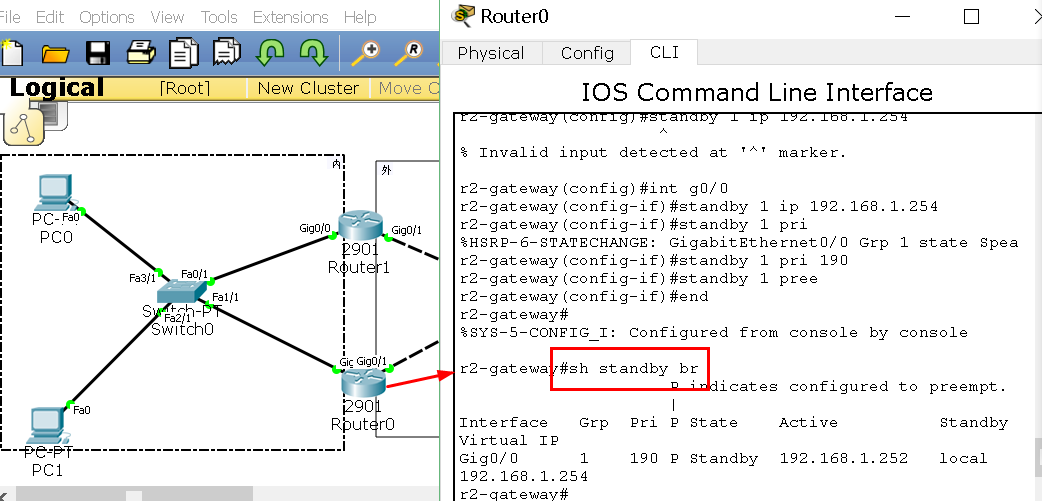Viewport: 1042px width, 501px height.
Task: Select the CLI tab in Router0
Action: 664,52
